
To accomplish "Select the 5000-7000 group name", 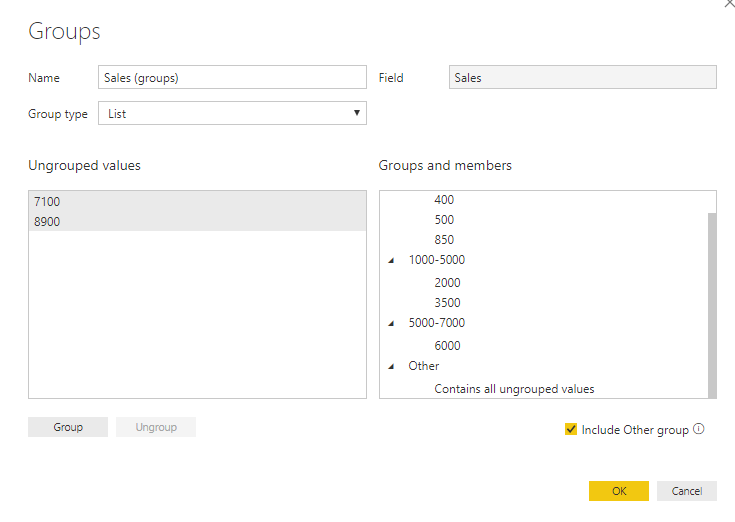I will pyautogui.click(x=436, y=323).
